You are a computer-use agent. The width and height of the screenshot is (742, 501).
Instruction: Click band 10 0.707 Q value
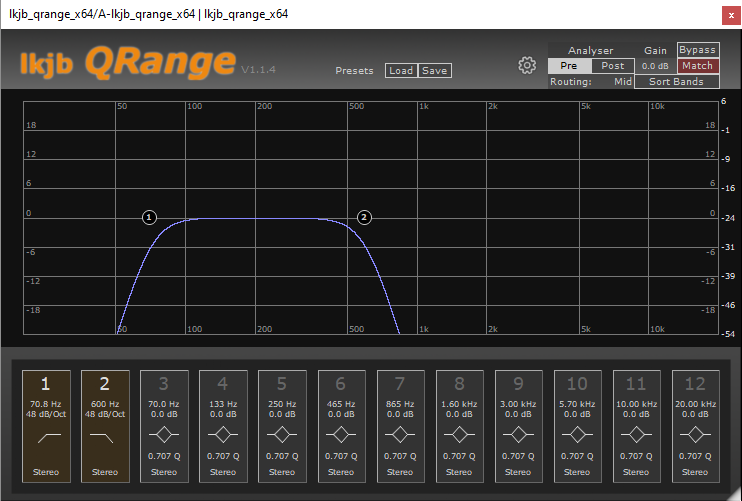point(577,456)
